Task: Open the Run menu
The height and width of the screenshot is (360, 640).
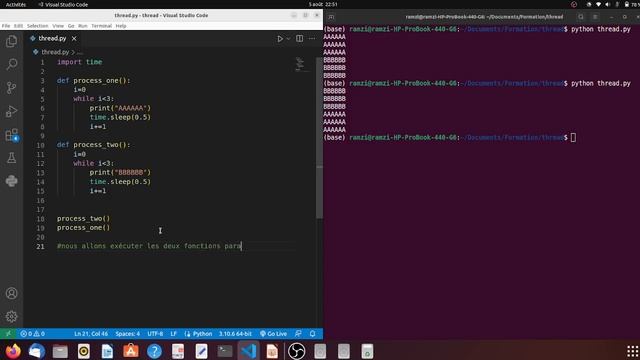Action: coord(83,26)
